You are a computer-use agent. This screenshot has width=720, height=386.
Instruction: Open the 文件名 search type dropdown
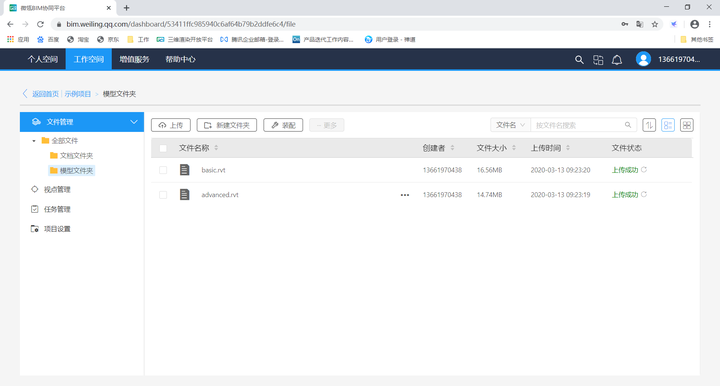pyautogui.click(x=511, y=125)
